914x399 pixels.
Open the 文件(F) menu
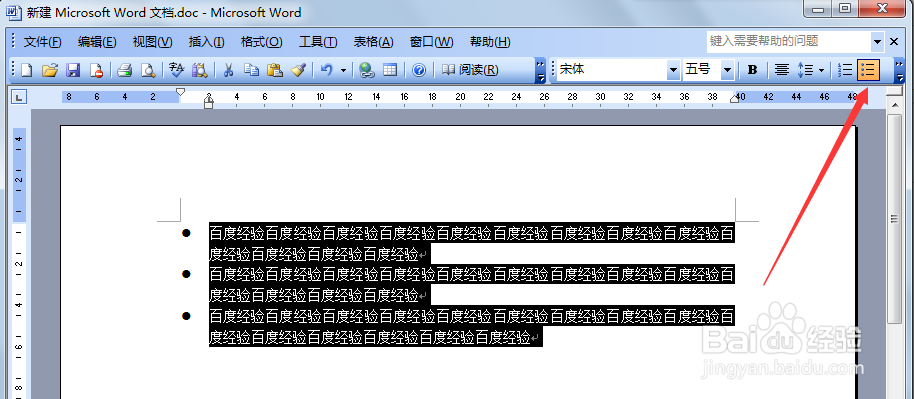click(43, 42)
